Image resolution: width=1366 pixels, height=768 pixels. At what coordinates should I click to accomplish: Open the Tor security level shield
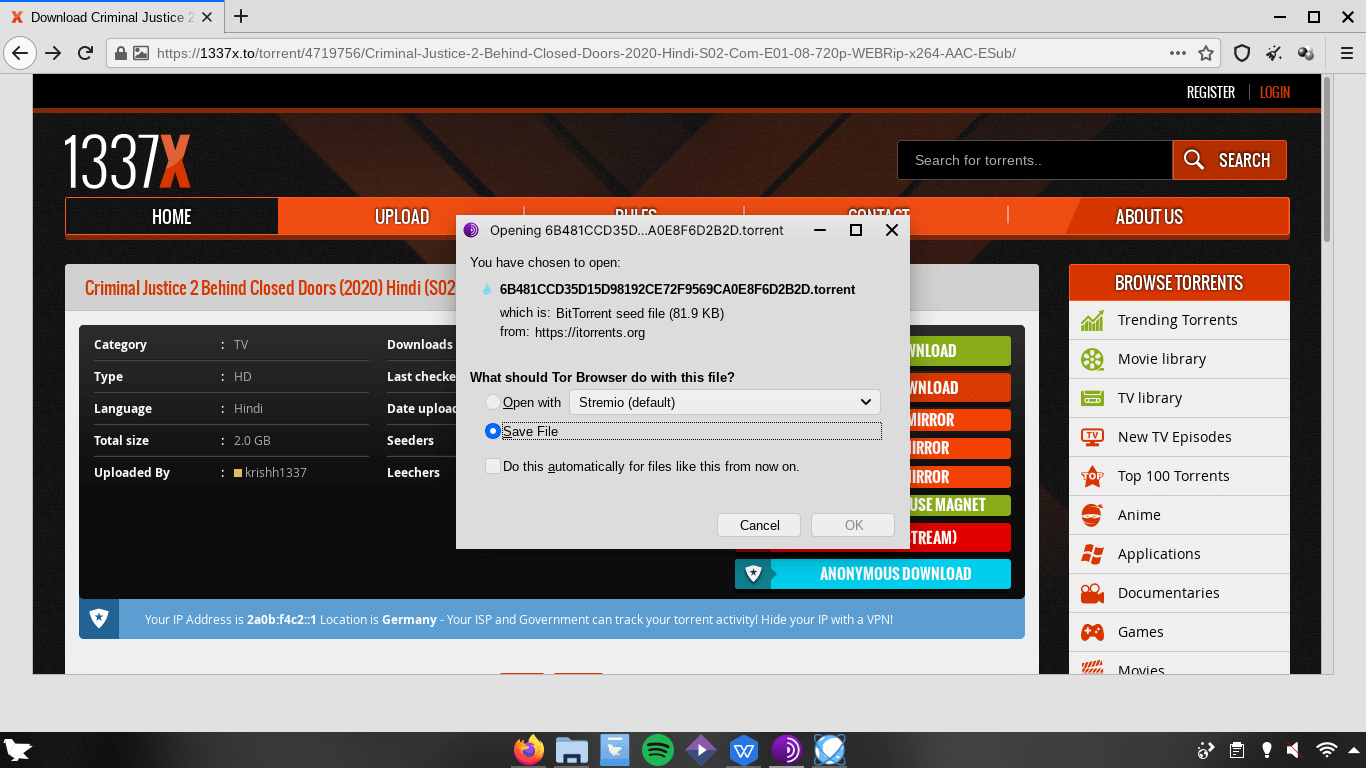1242,53
